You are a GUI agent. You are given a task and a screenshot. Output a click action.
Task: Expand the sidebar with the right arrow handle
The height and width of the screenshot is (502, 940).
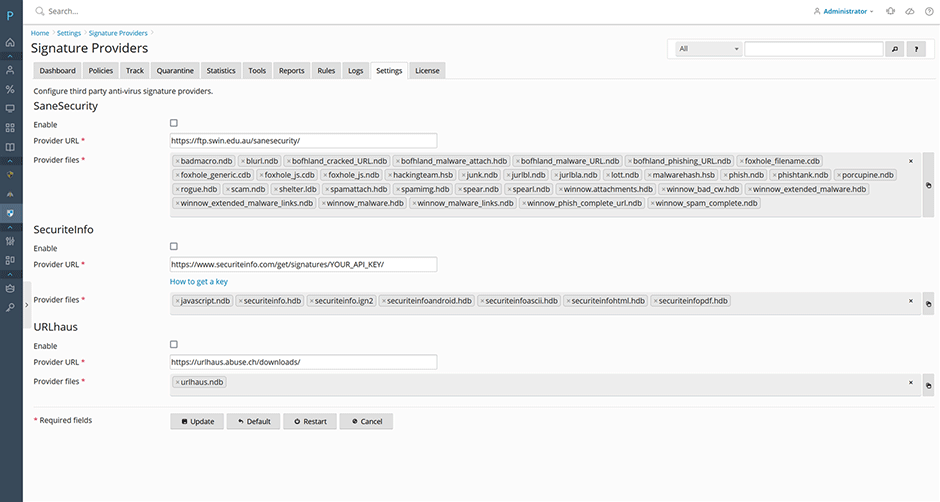coord(26,305)
